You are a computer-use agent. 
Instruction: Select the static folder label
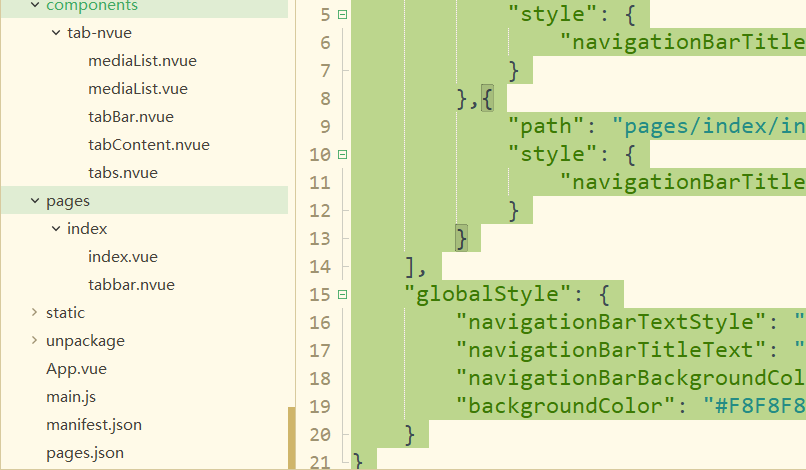[x=65, y=313]
